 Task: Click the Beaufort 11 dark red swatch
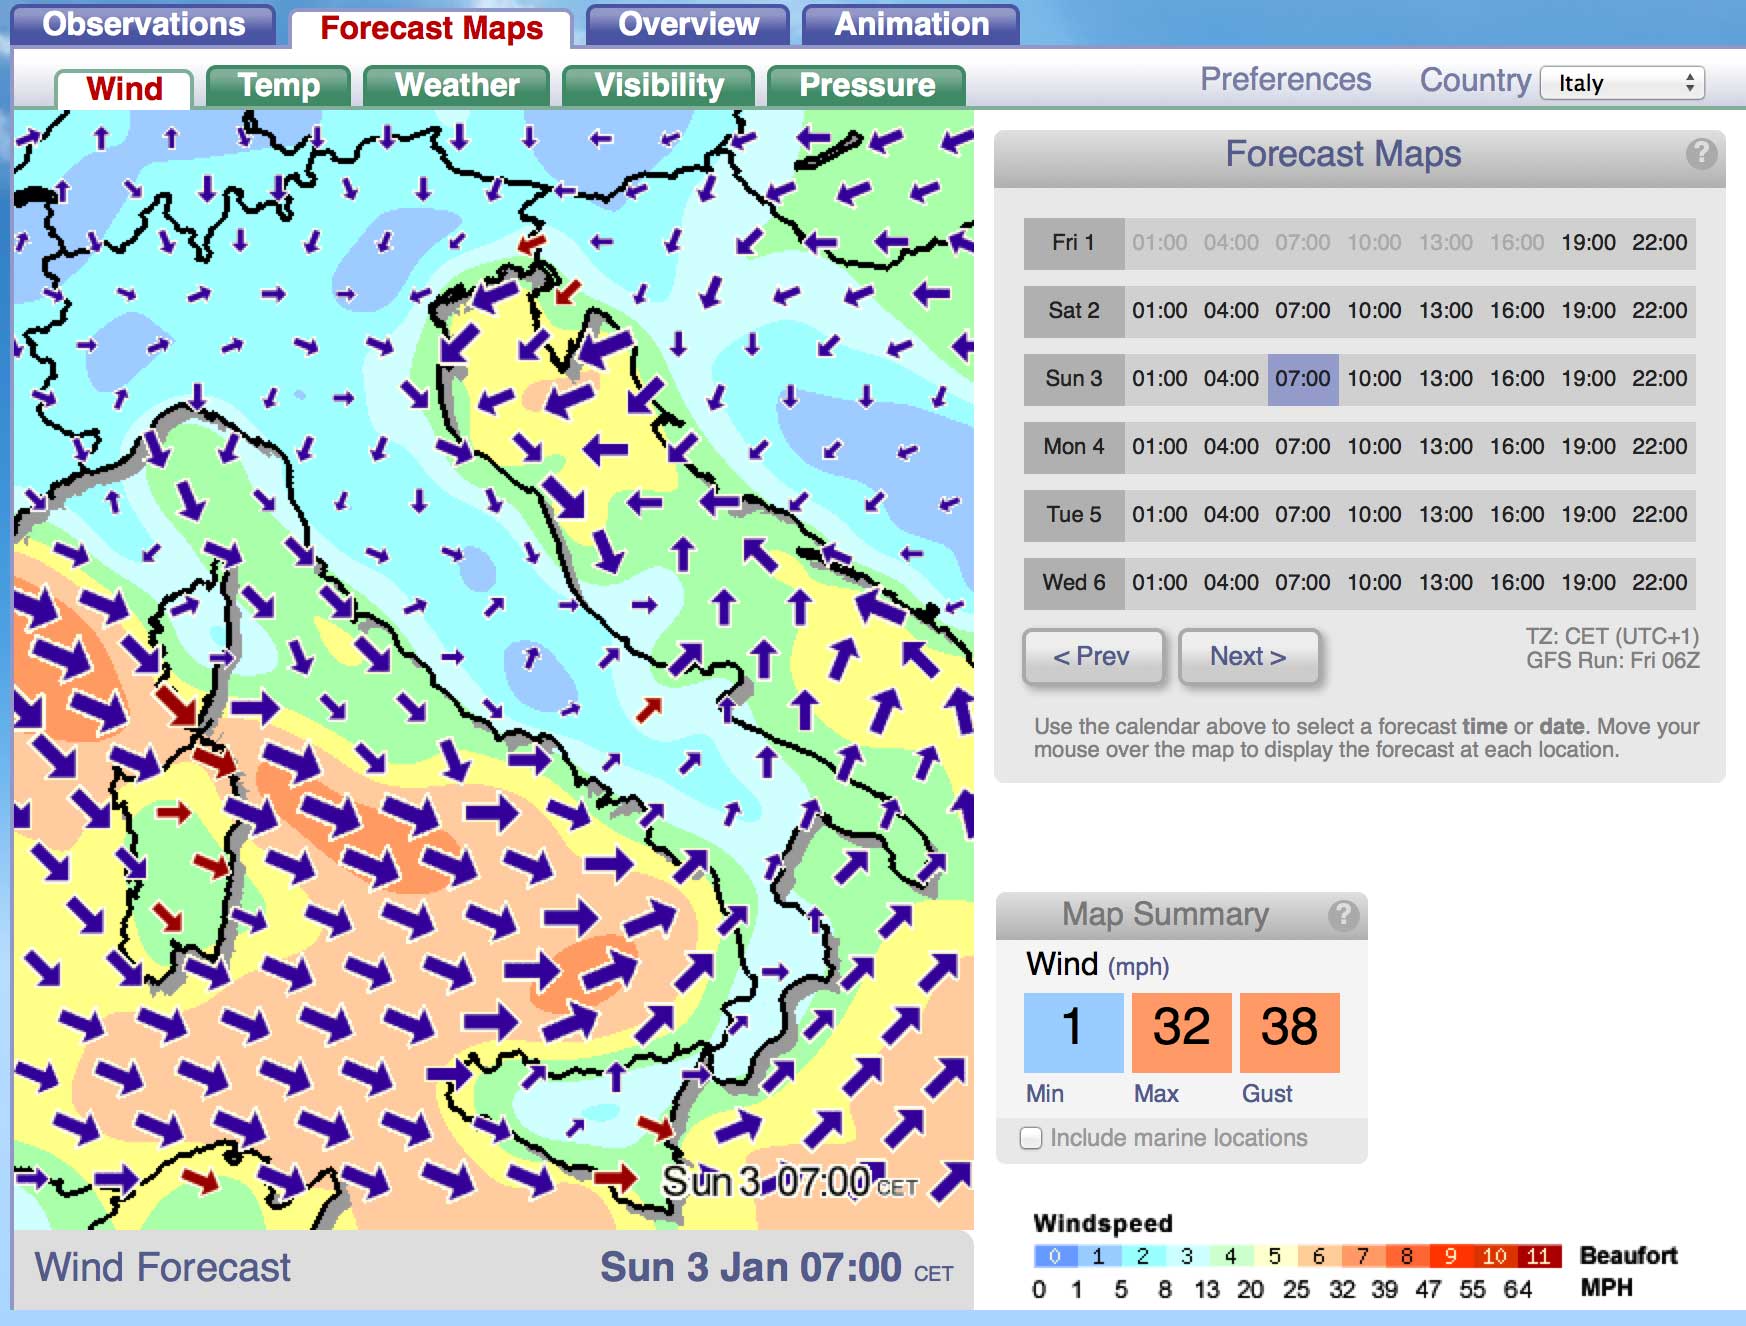coord(1539,1256)
